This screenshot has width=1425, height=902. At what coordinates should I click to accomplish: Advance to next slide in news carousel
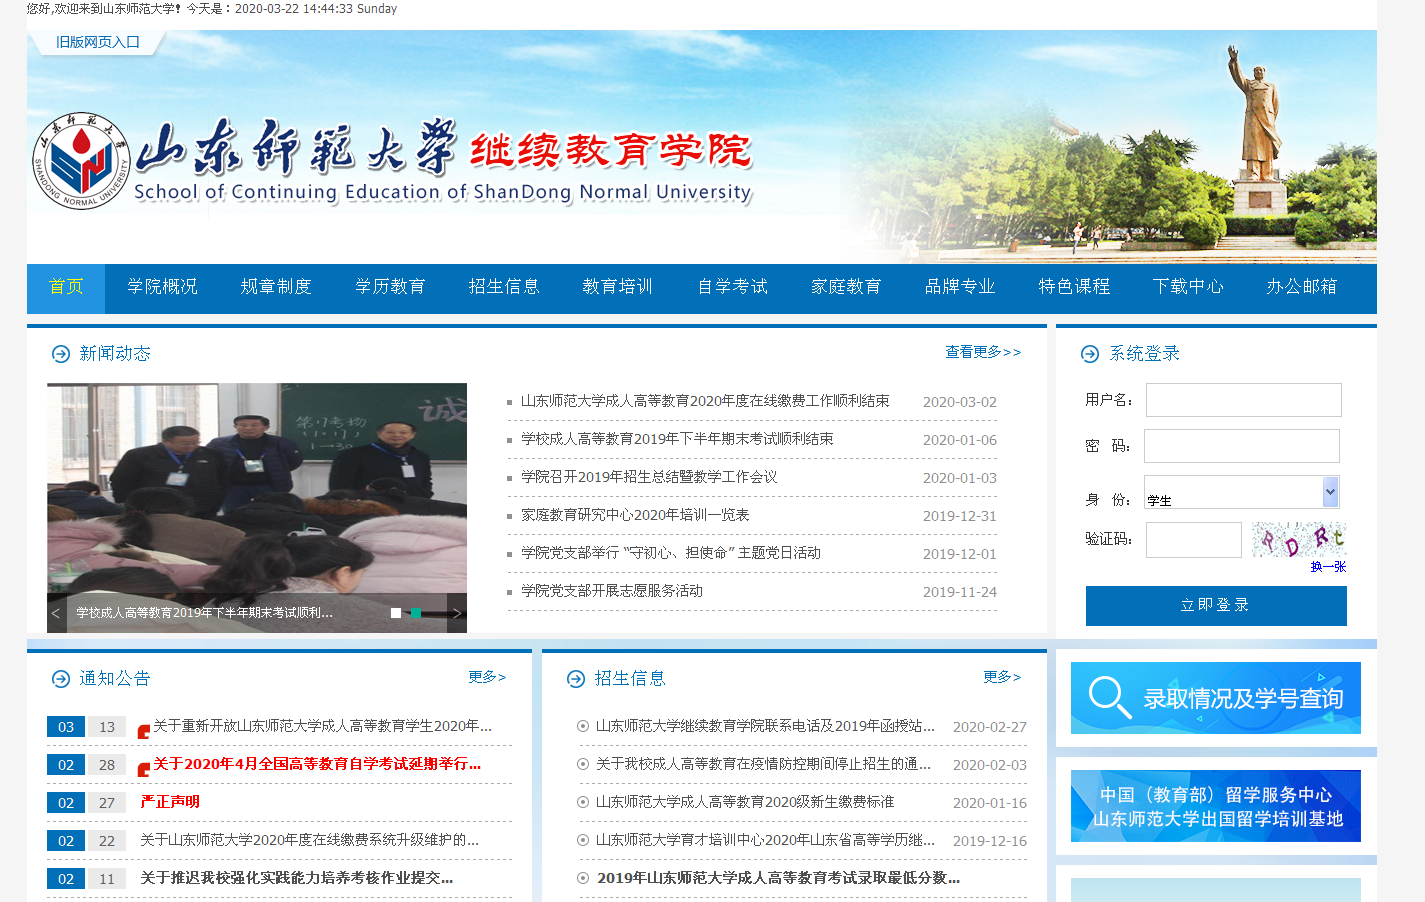point(457,613)
